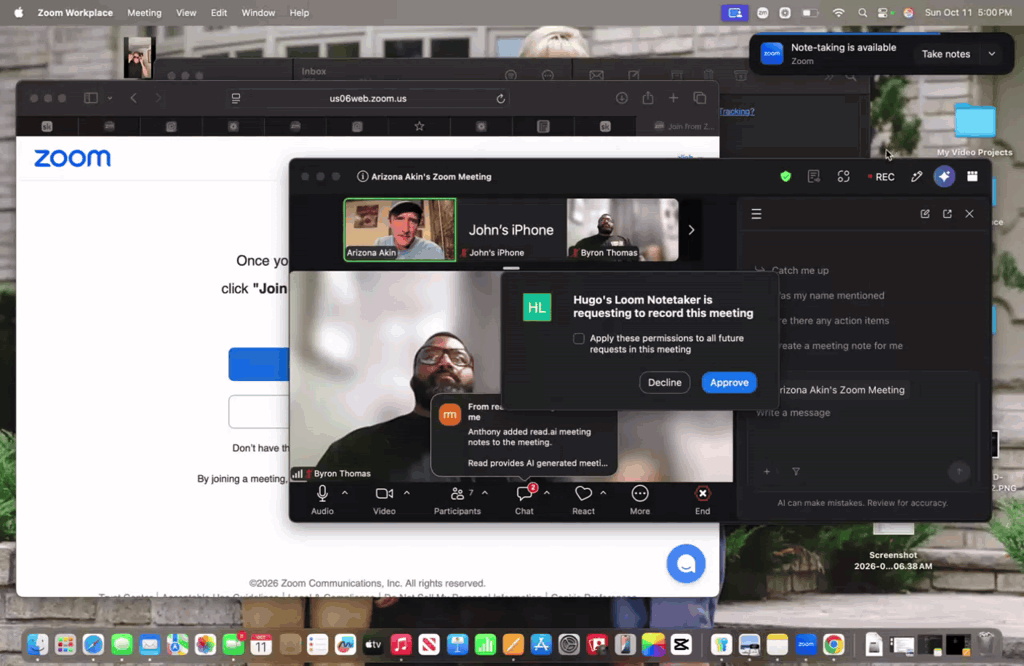Click the blue chat bubble on Zoom webpage
Viewport: 1024px width, 666px height.
pyautogui.click(x=686, y=563)
